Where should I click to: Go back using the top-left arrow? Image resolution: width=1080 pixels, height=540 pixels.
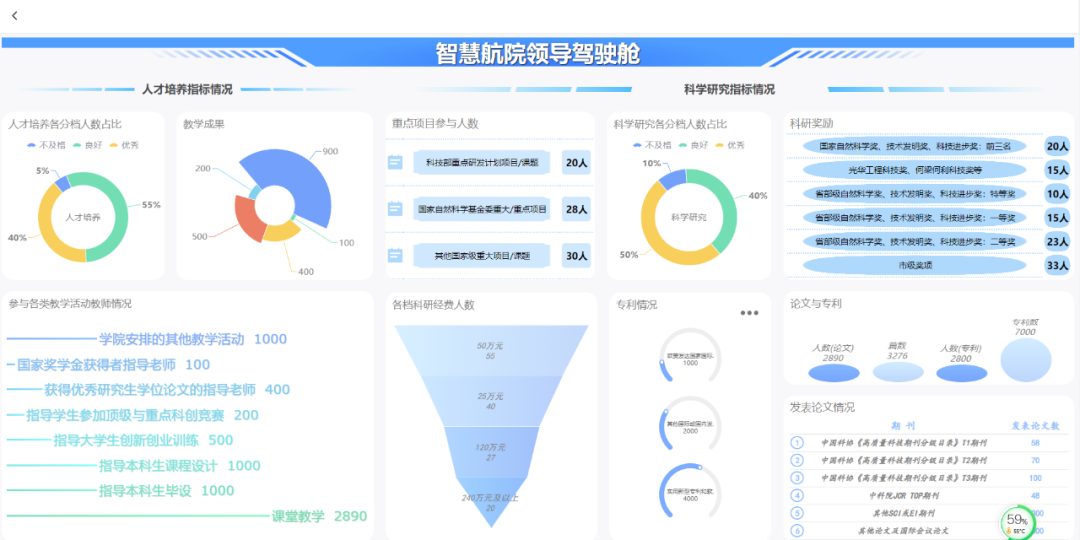pos(14,16)
